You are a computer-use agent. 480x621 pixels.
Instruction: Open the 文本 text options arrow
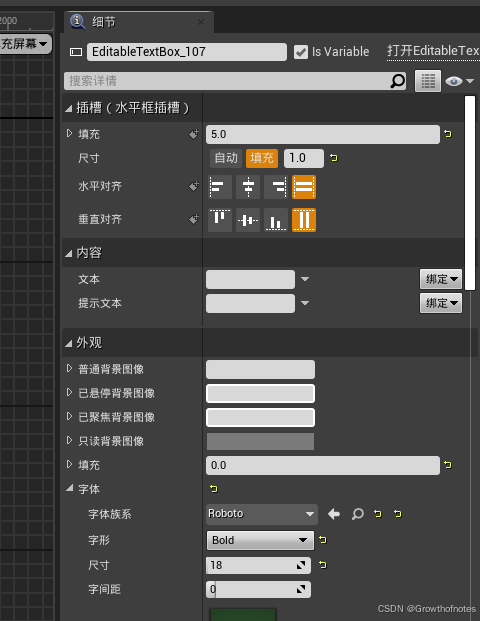tap(305, 279)
